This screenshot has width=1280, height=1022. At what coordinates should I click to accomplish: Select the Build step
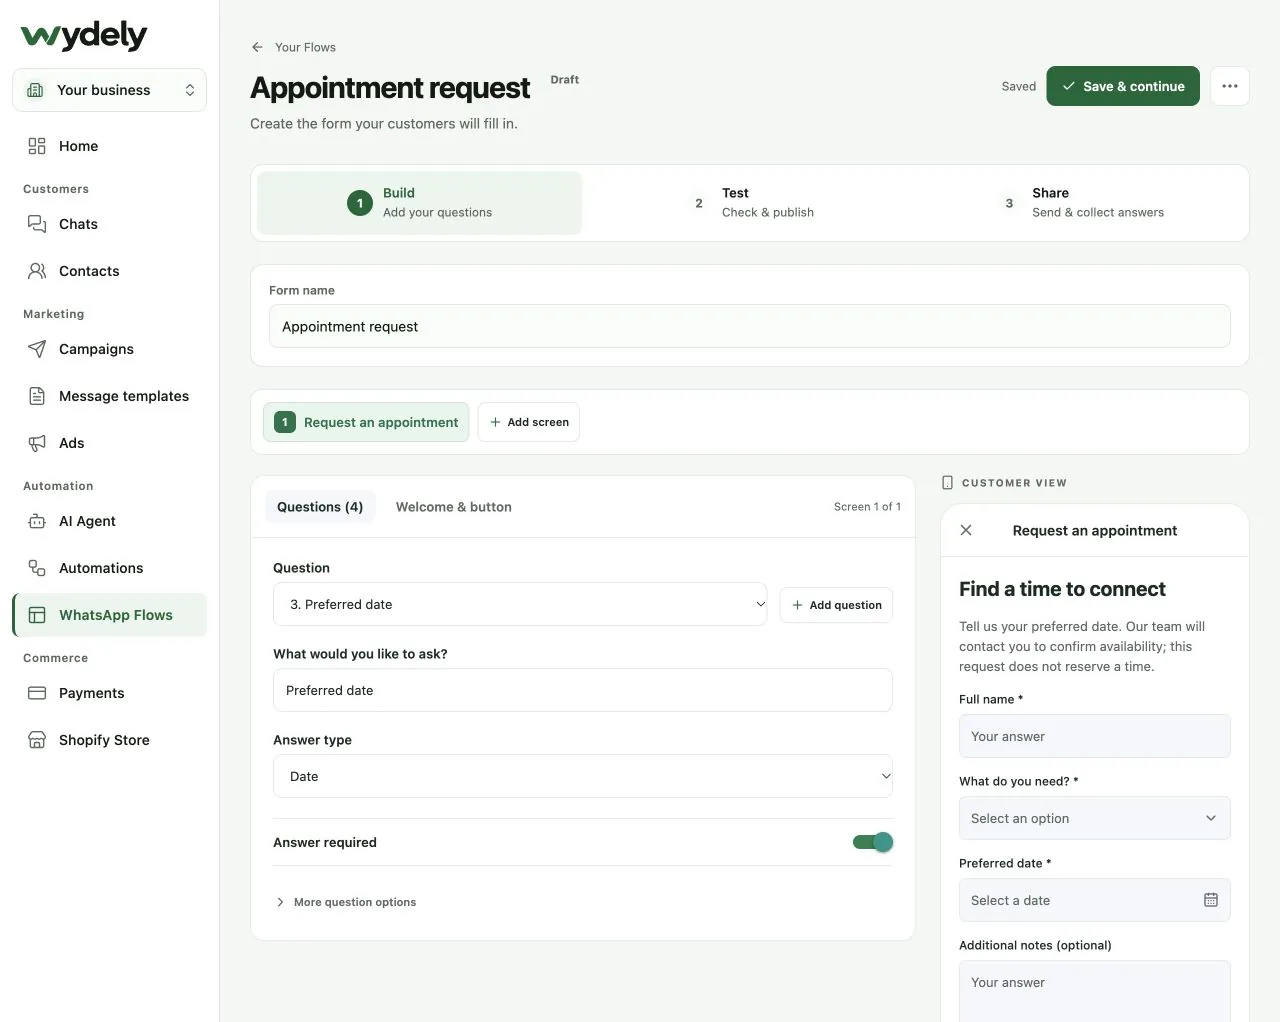tap(420, 203)
